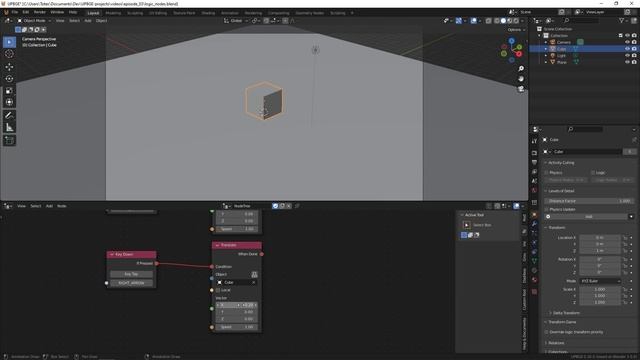Select the Cursor tool

[x=9, y=54]
